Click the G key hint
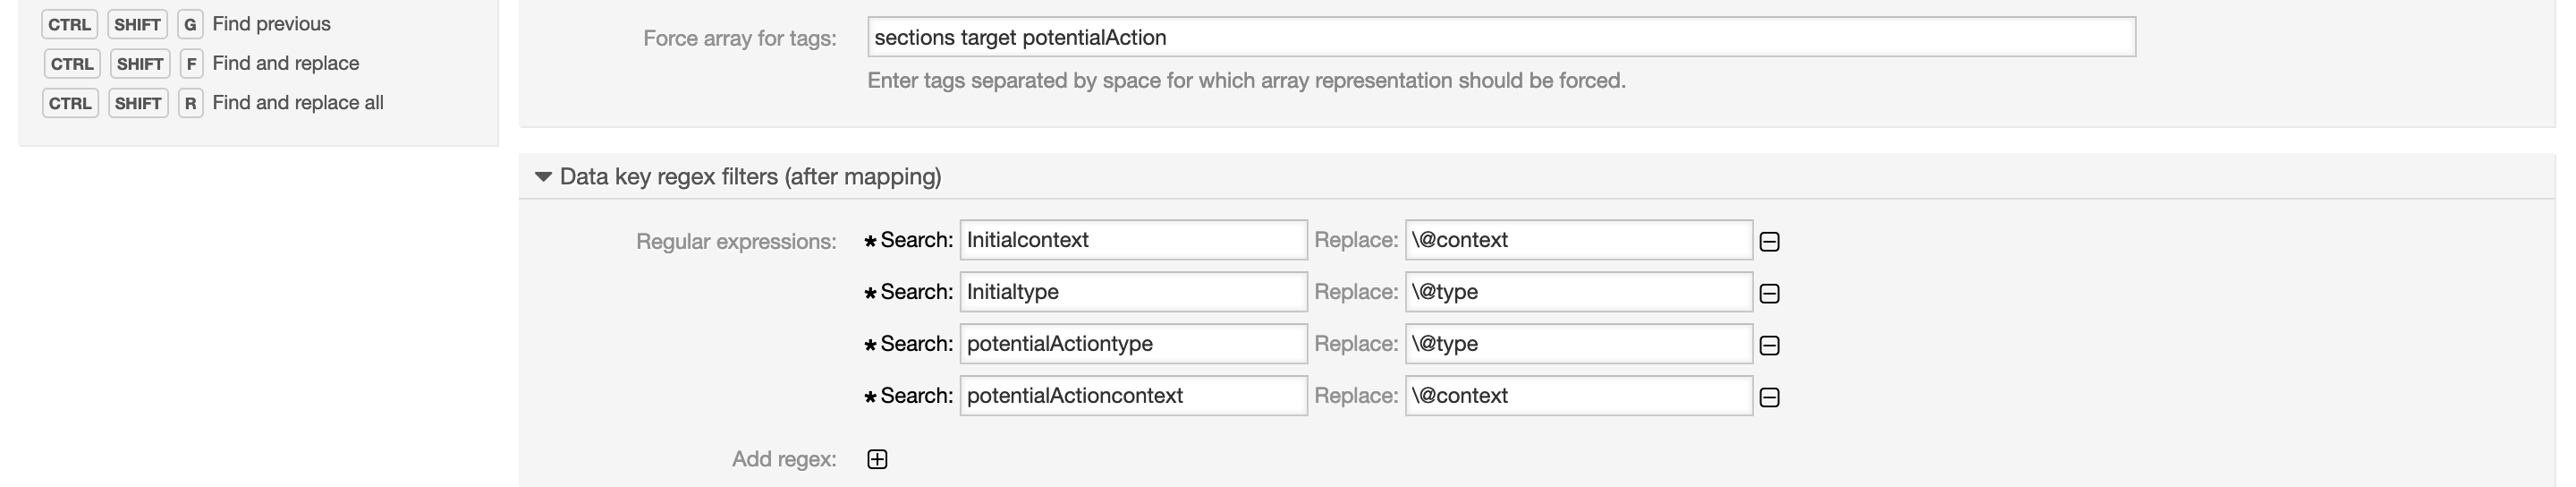The image size is (2576, 487). (x=189, y=24)
